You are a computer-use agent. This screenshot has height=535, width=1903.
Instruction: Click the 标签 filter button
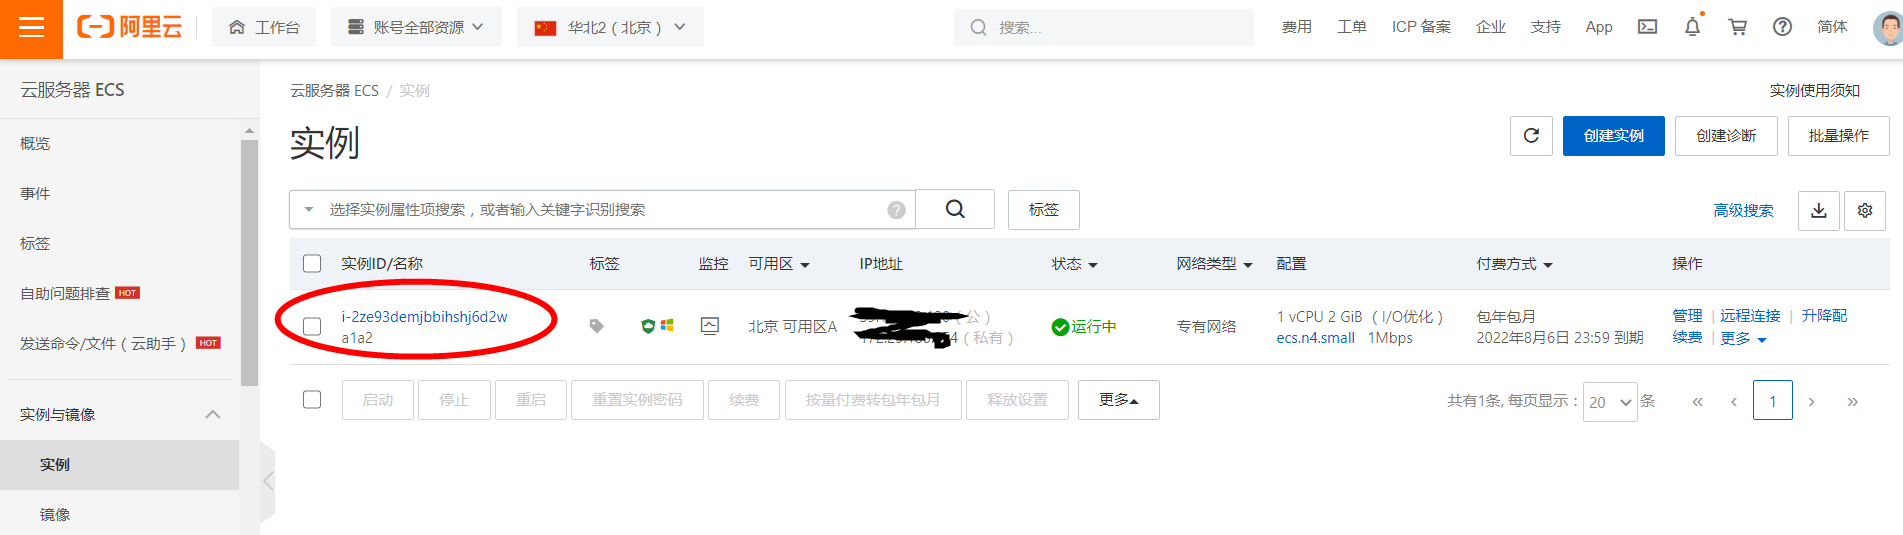click(x=1043, y=209)
